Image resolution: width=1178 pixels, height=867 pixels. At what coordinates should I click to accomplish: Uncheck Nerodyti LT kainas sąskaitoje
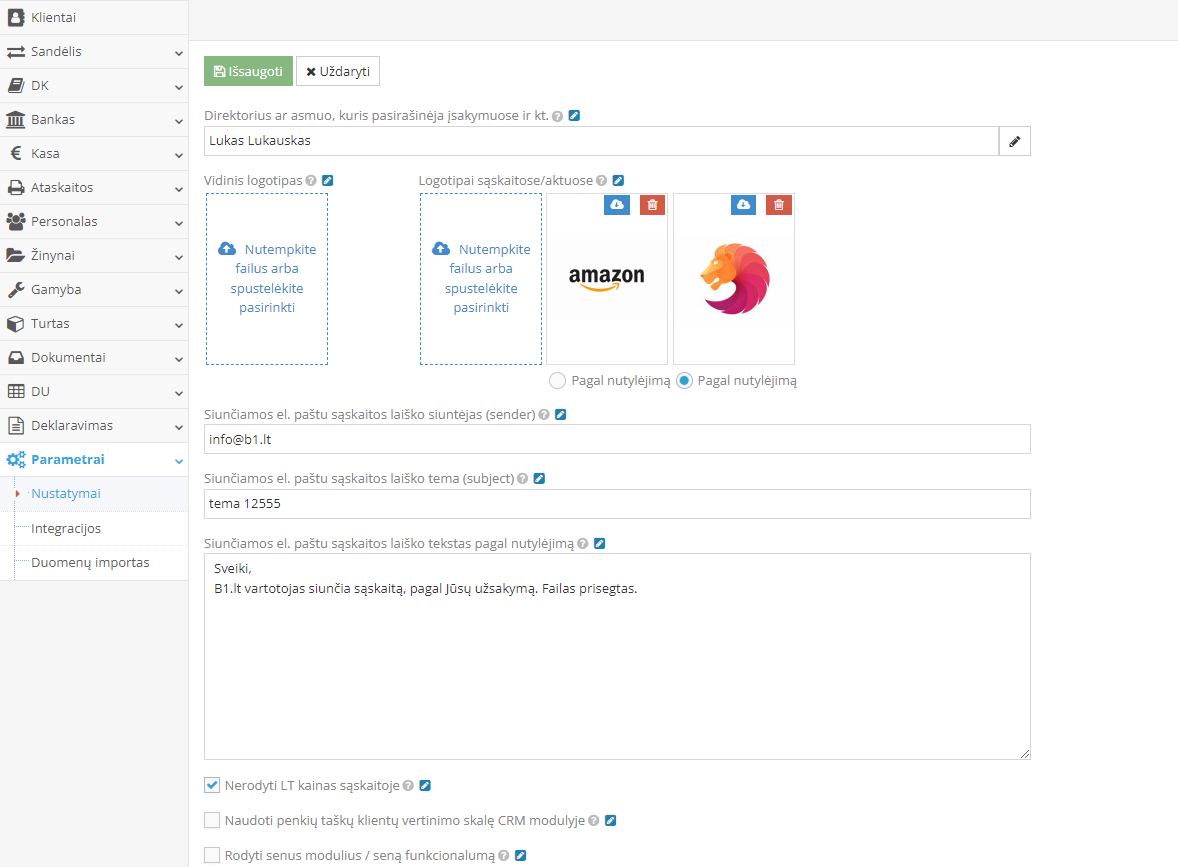pos(212,786)
